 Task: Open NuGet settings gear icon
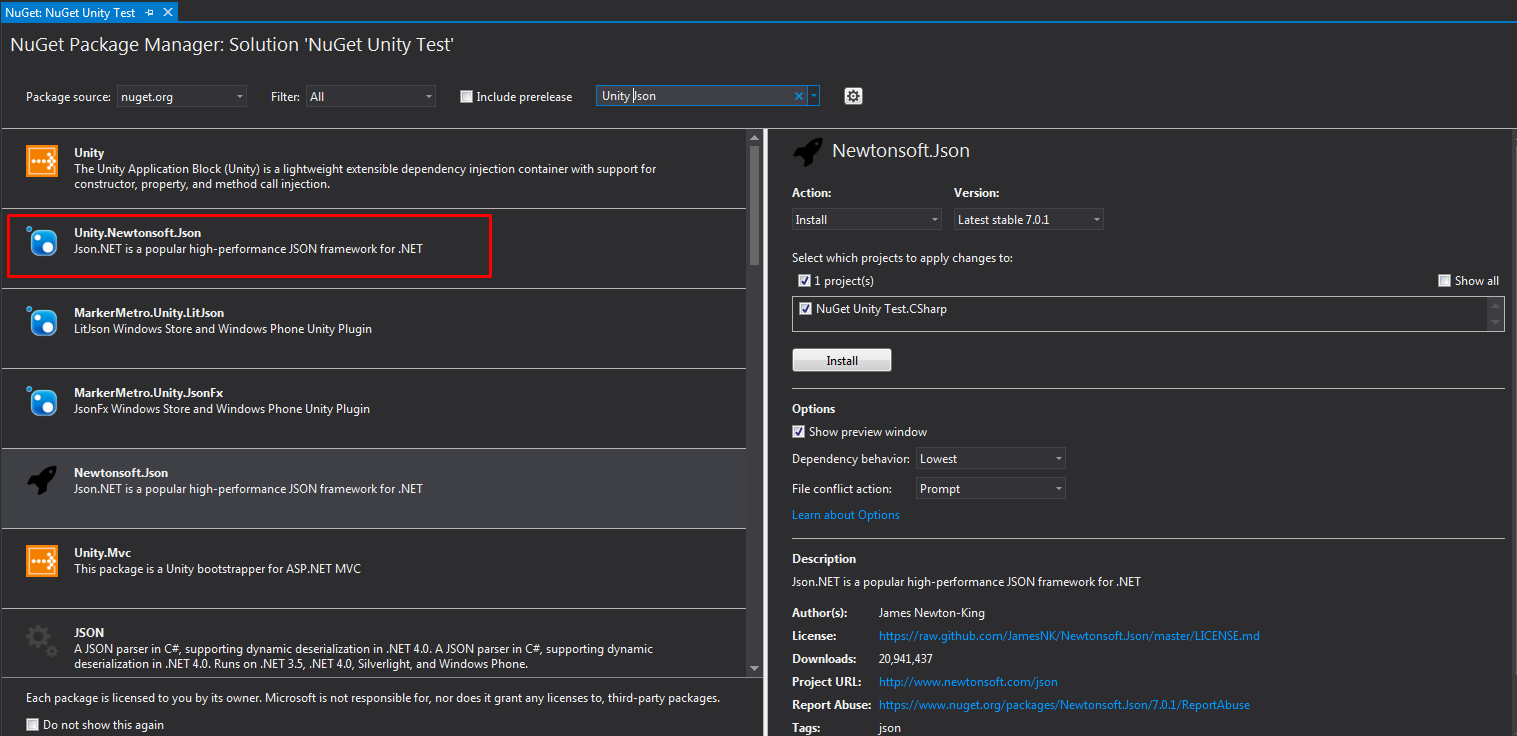(x=853, y=96)
